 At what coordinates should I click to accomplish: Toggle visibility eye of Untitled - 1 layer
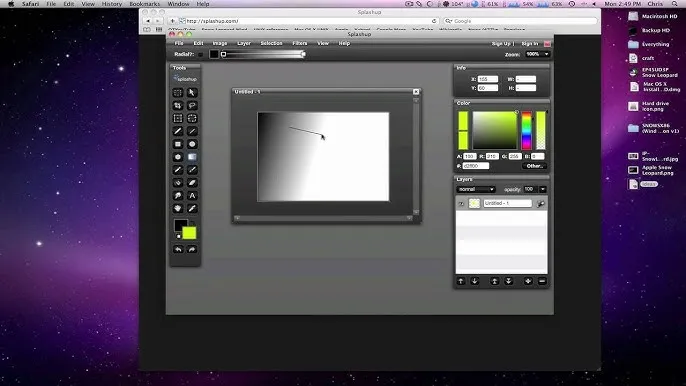point(461,204)
